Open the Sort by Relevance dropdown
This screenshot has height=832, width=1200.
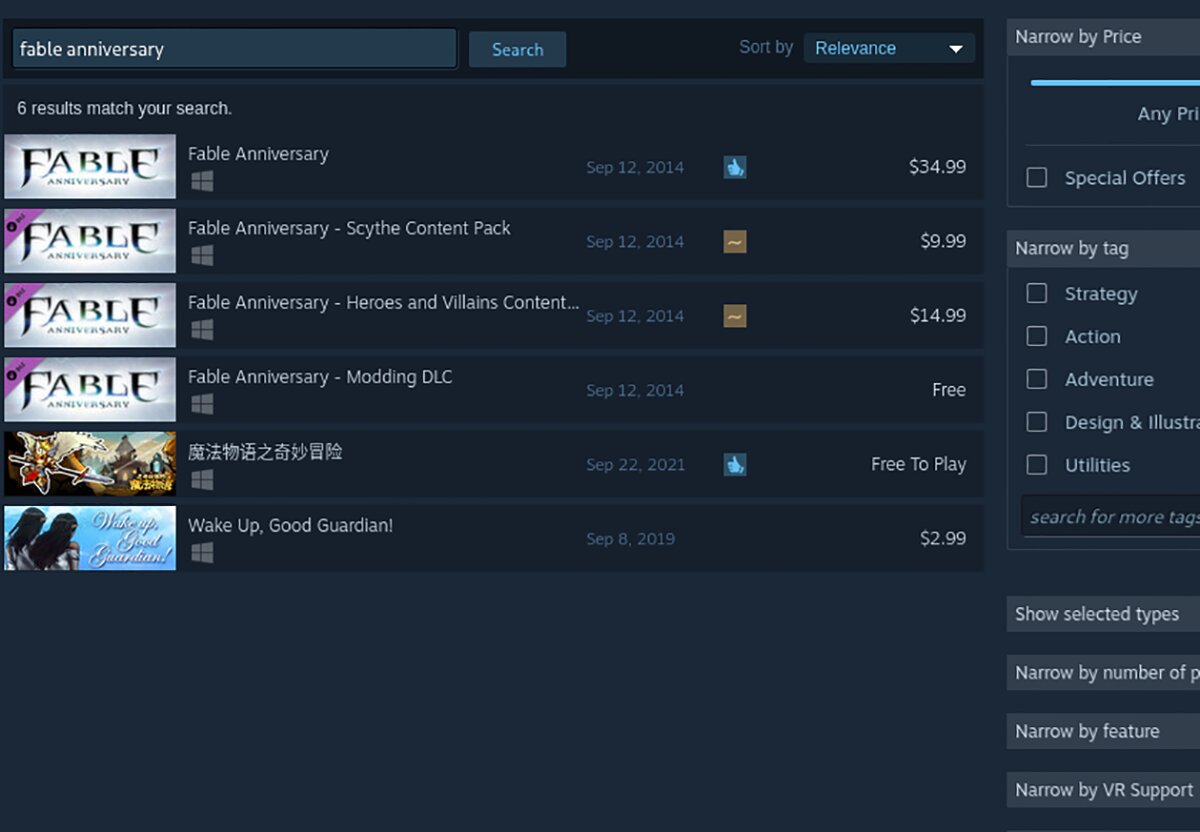pos(889,48)
